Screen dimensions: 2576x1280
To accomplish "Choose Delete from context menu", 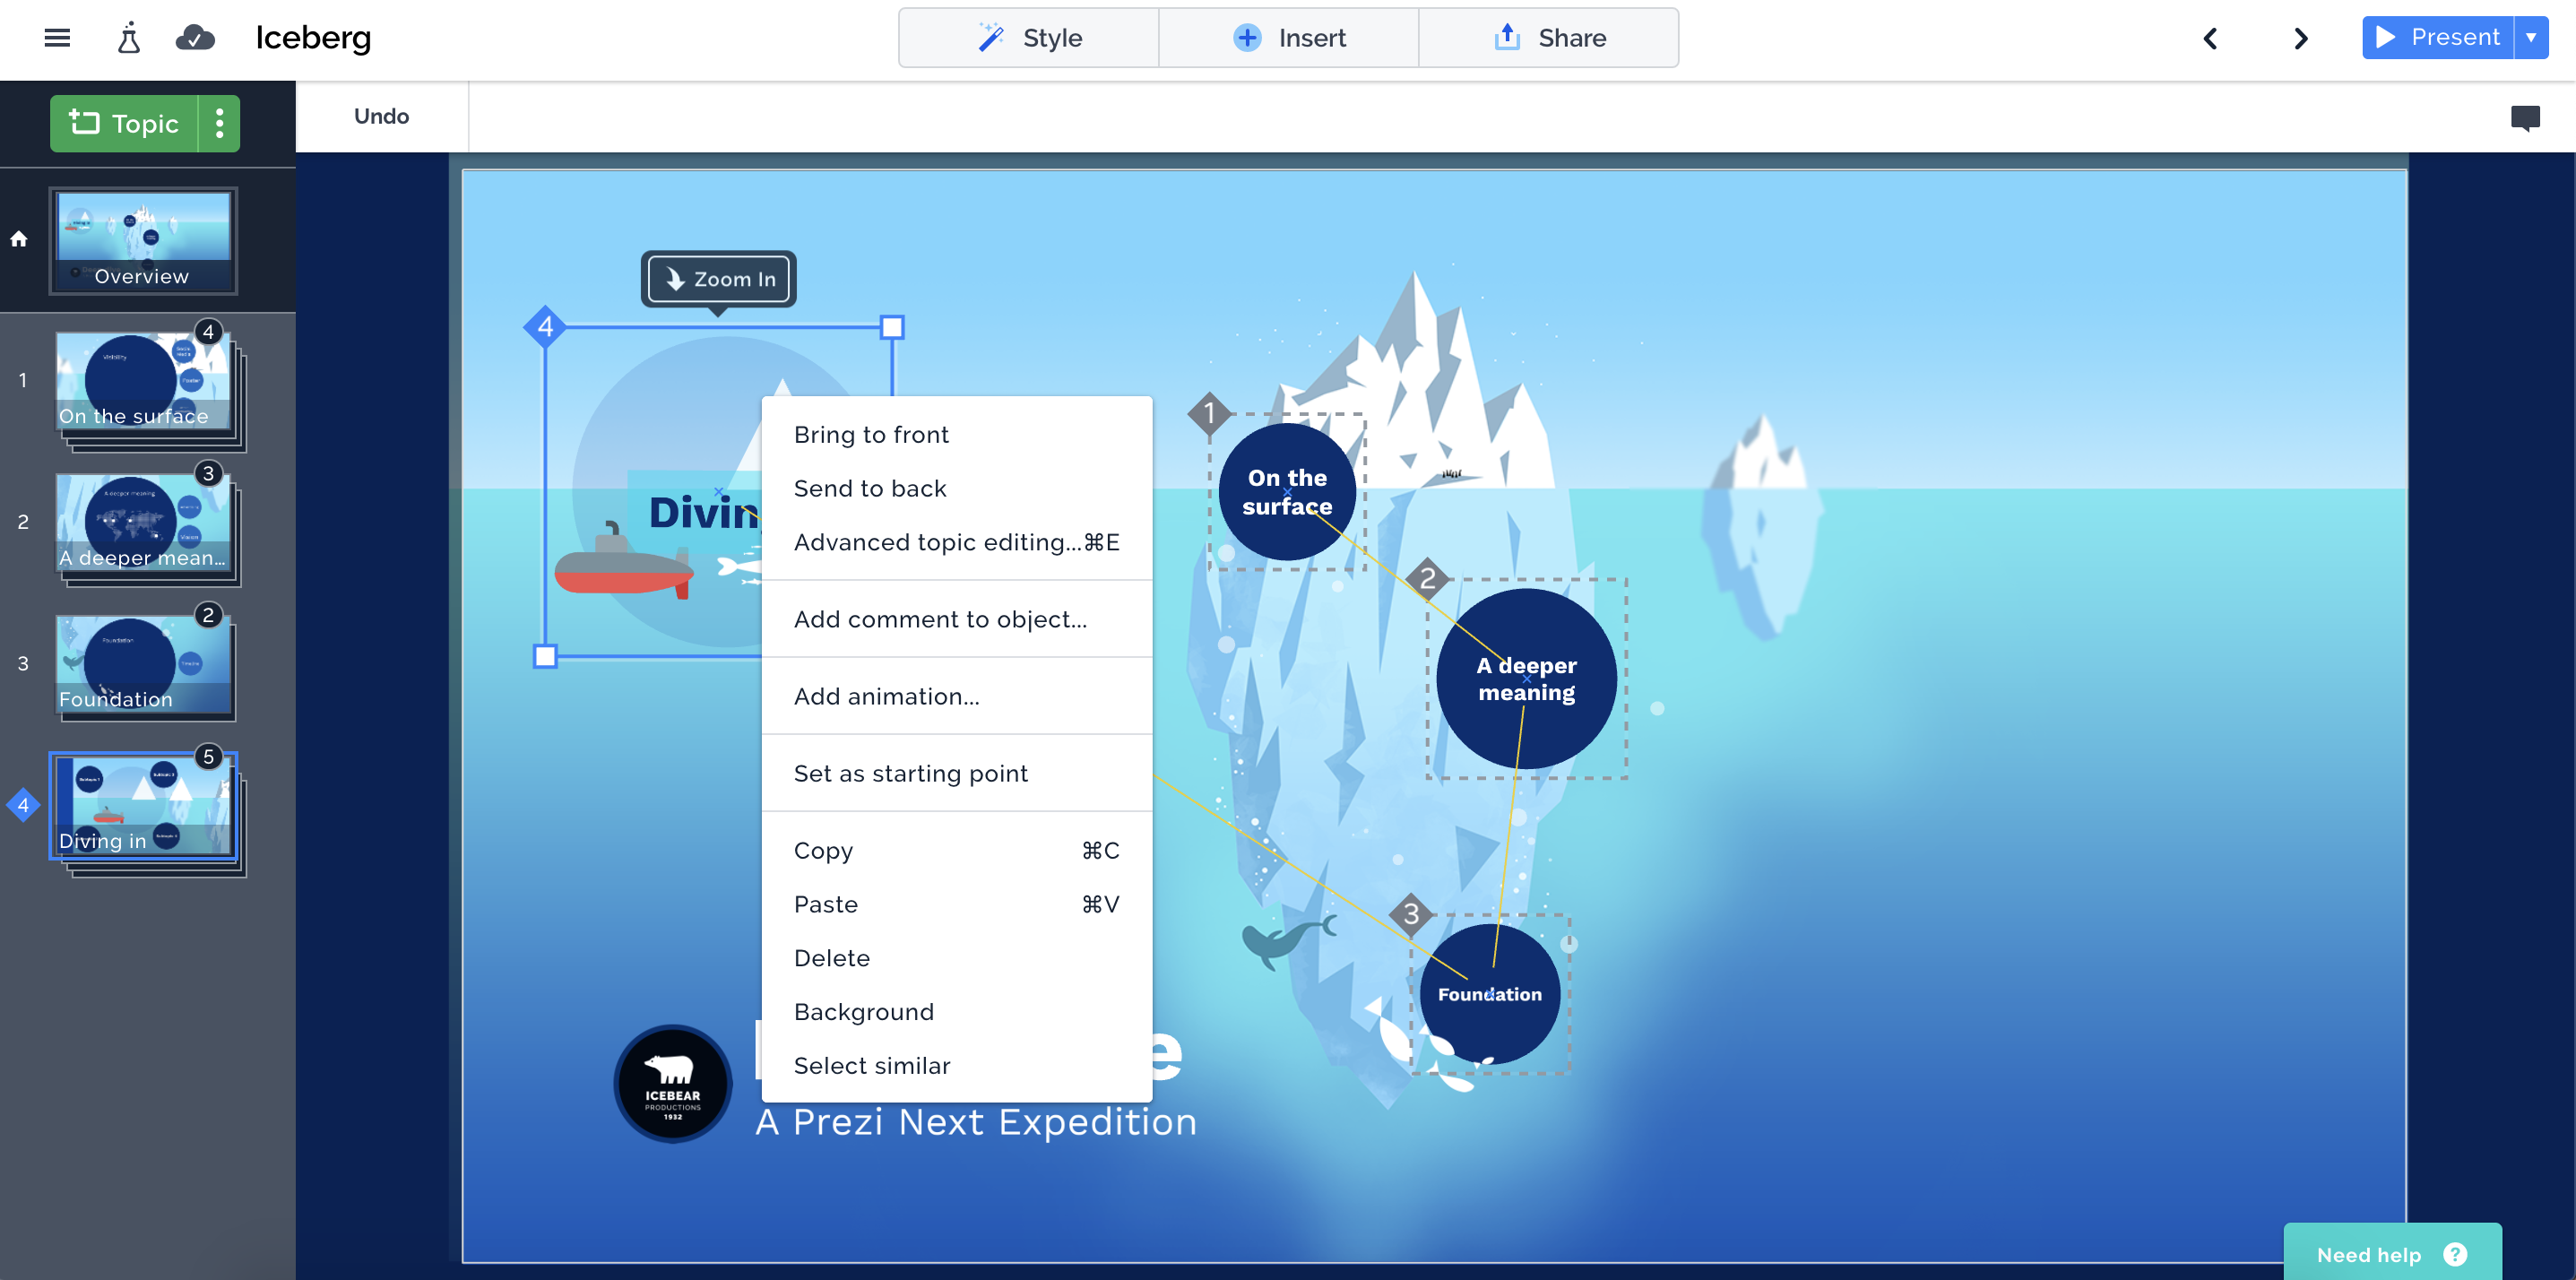I will pyautogui.click(x=957, y=958).
